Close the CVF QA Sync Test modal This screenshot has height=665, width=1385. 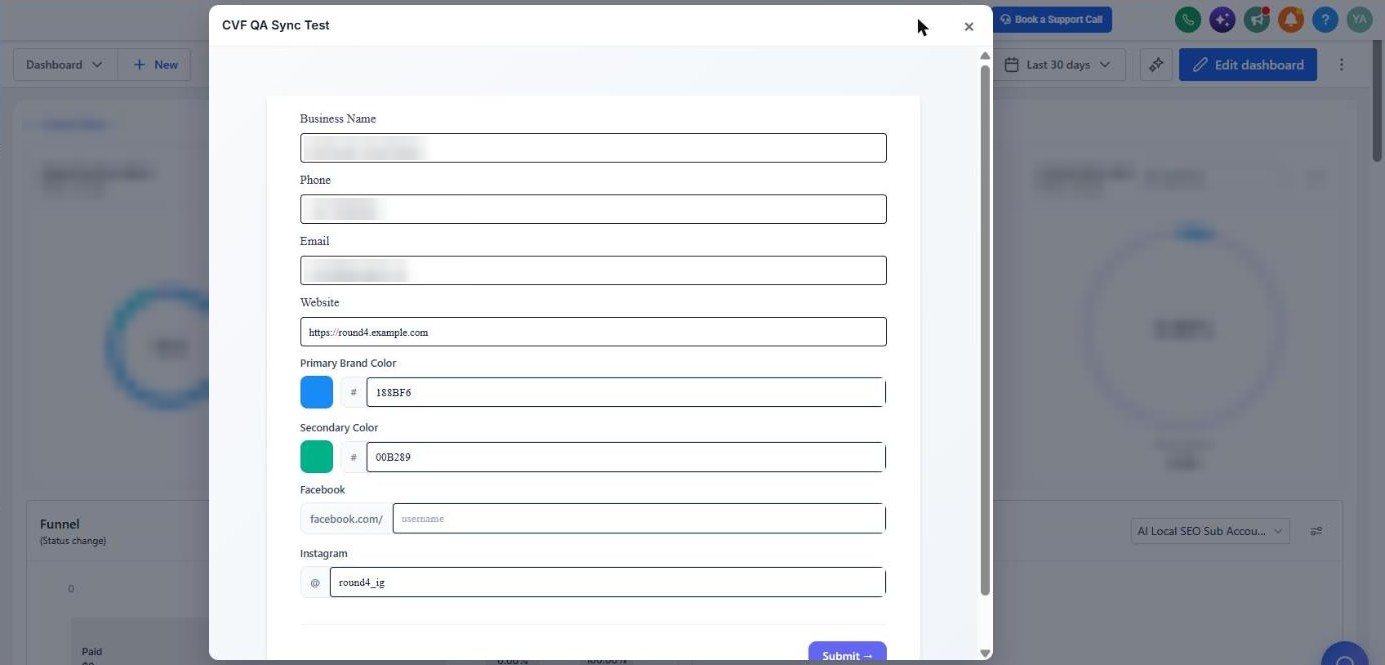point(968,27)
